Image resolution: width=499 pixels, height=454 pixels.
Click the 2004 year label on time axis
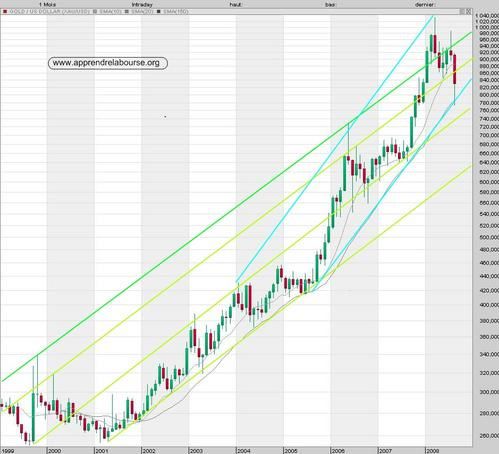click(244, 451)
